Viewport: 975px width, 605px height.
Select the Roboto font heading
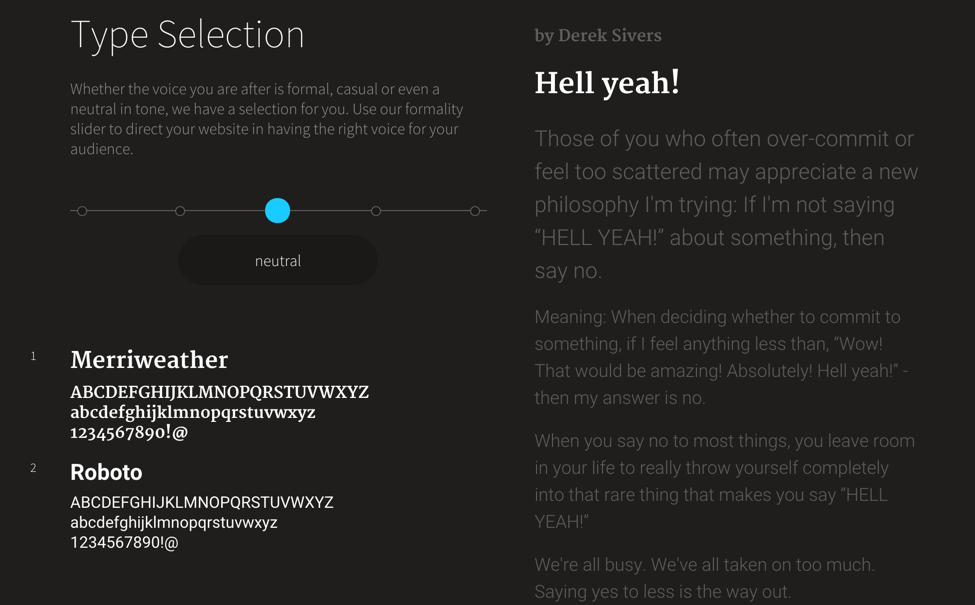pyautogui.click(x=106, y=472)
